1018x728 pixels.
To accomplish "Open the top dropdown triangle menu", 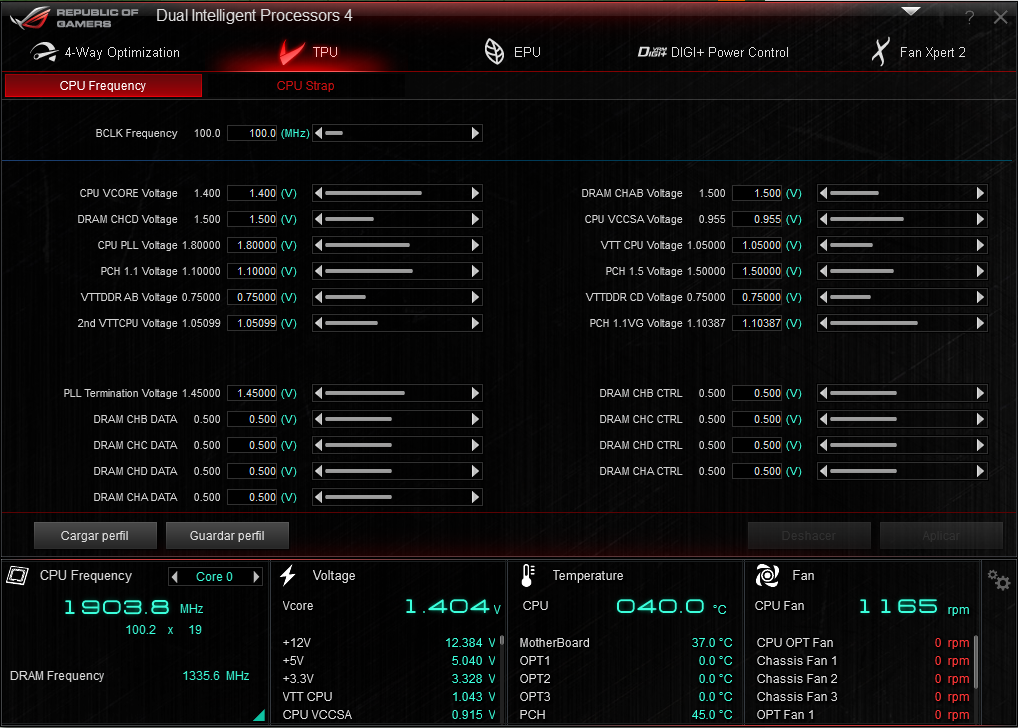I will click(x=911, y=11).
